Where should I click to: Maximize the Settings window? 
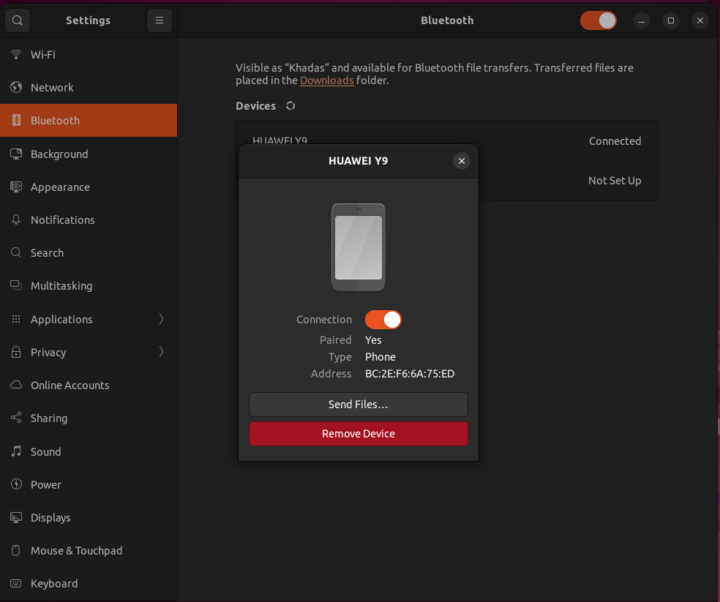[671, 21]
